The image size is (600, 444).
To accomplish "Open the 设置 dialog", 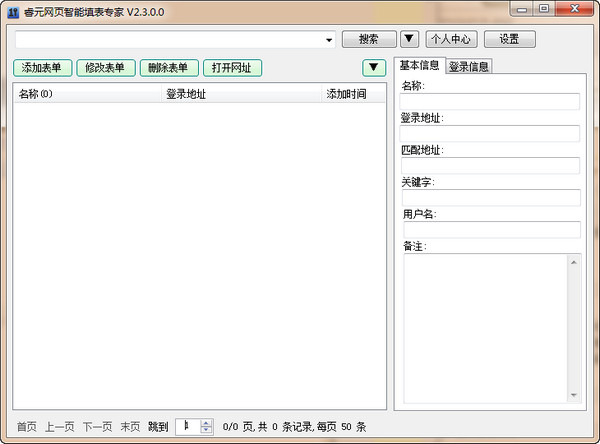I will point(509,39).
